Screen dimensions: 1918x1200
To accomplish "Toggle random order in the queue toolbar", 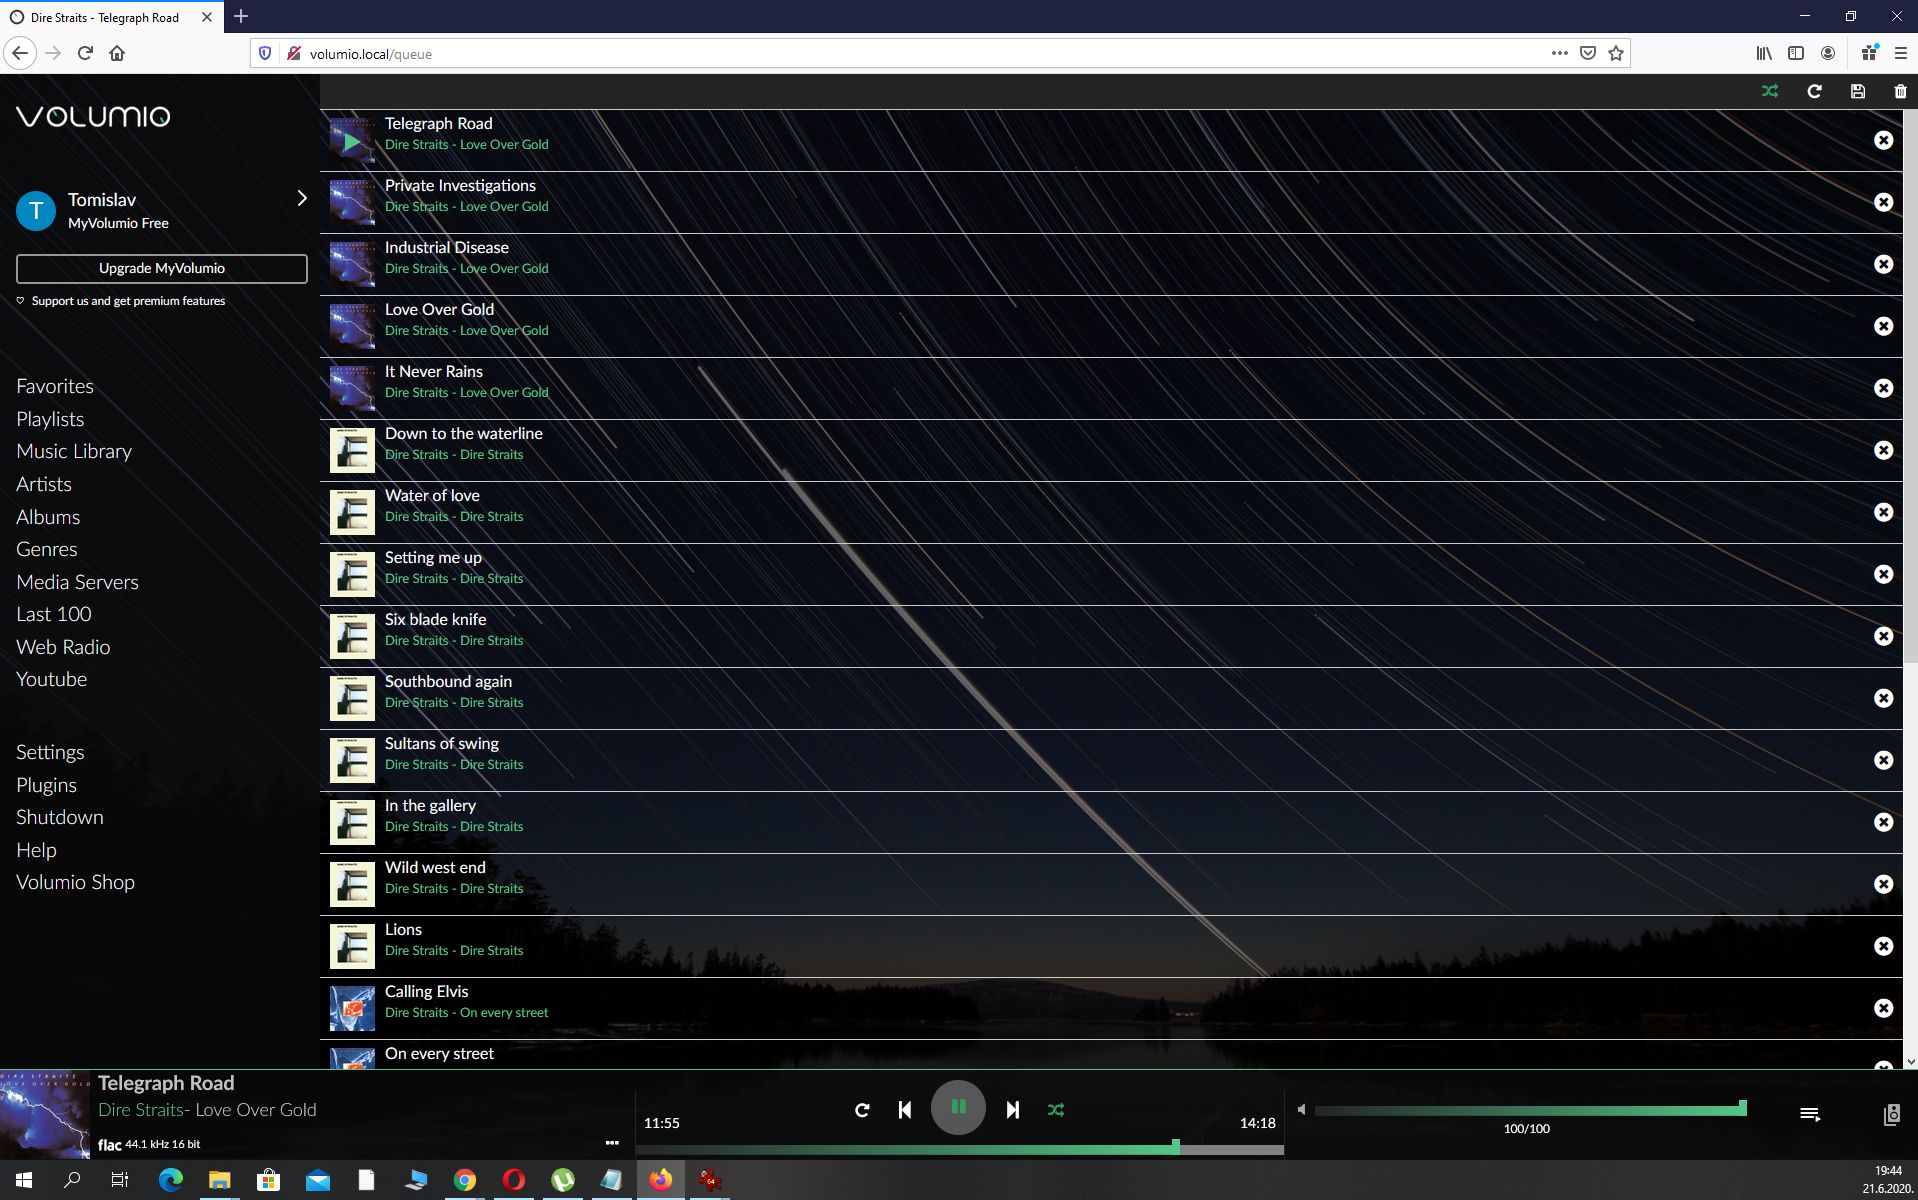I will pyautogui.click(x=1770, y=91).
